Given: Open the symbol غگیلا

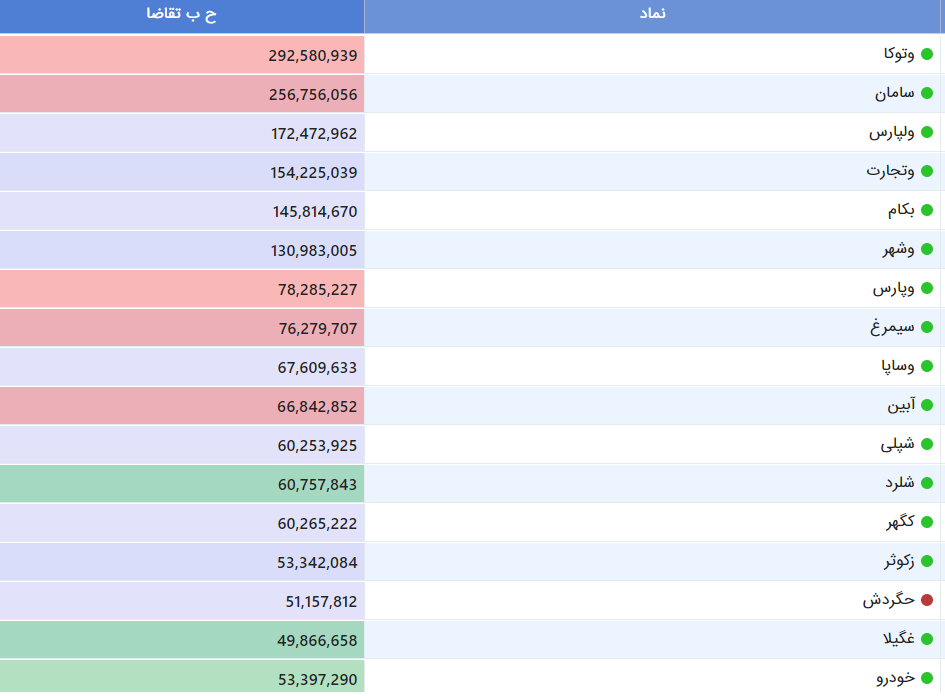Looking at the screenshot, I should (x=899, y=639).
